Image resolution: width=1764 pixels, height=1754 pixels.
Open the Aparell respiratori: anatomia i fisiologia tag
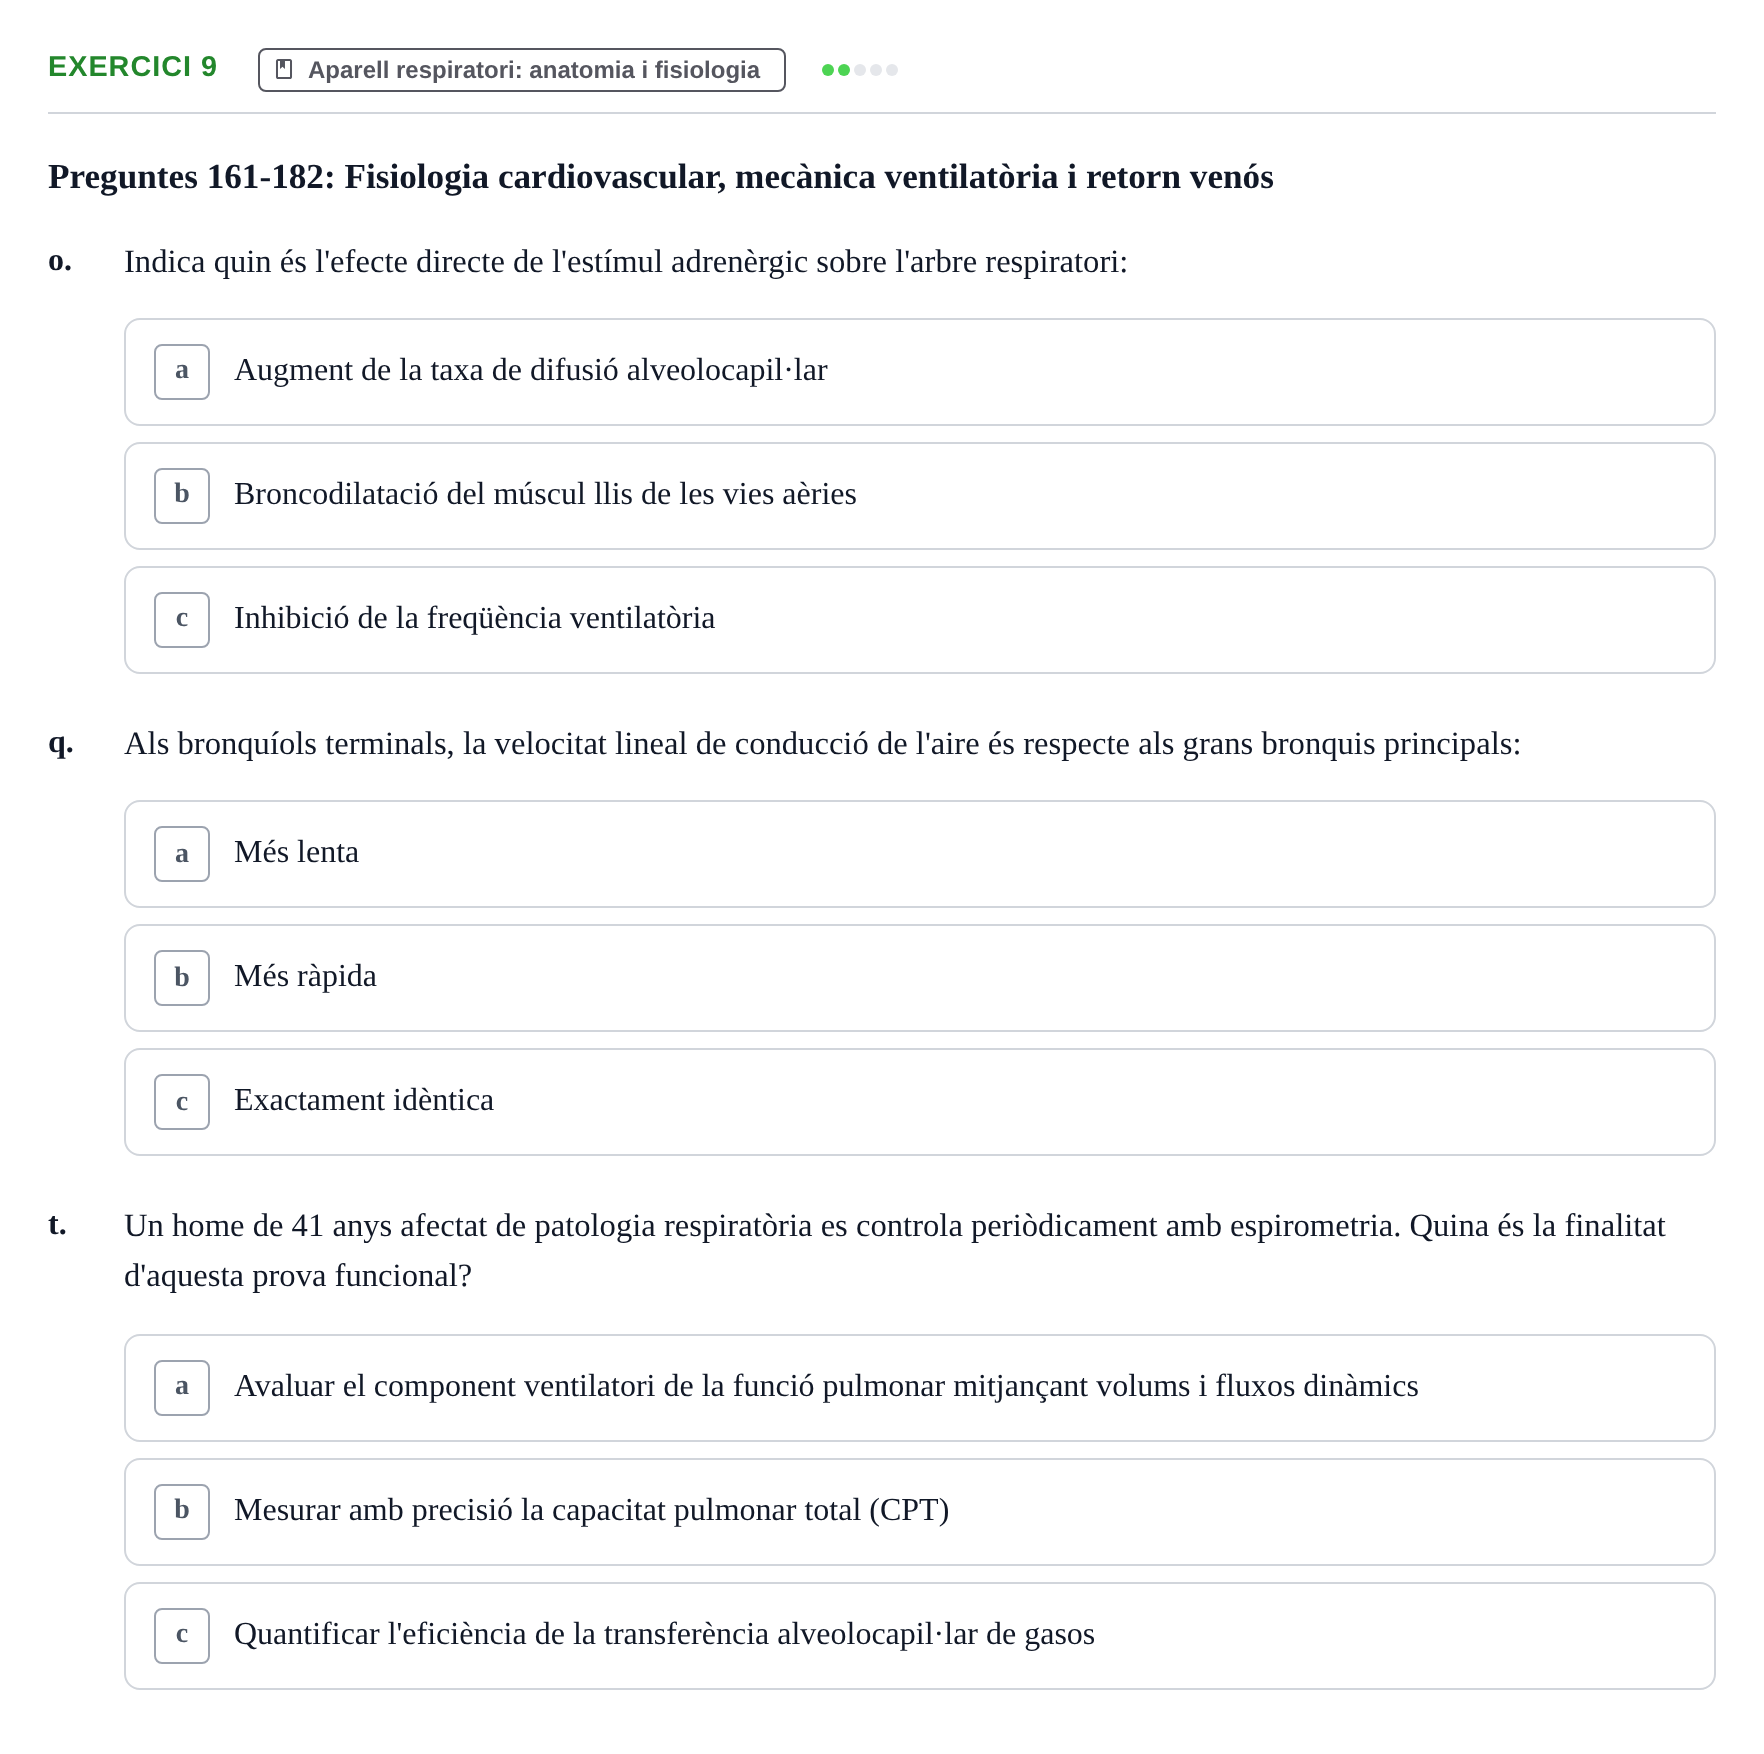521,70
